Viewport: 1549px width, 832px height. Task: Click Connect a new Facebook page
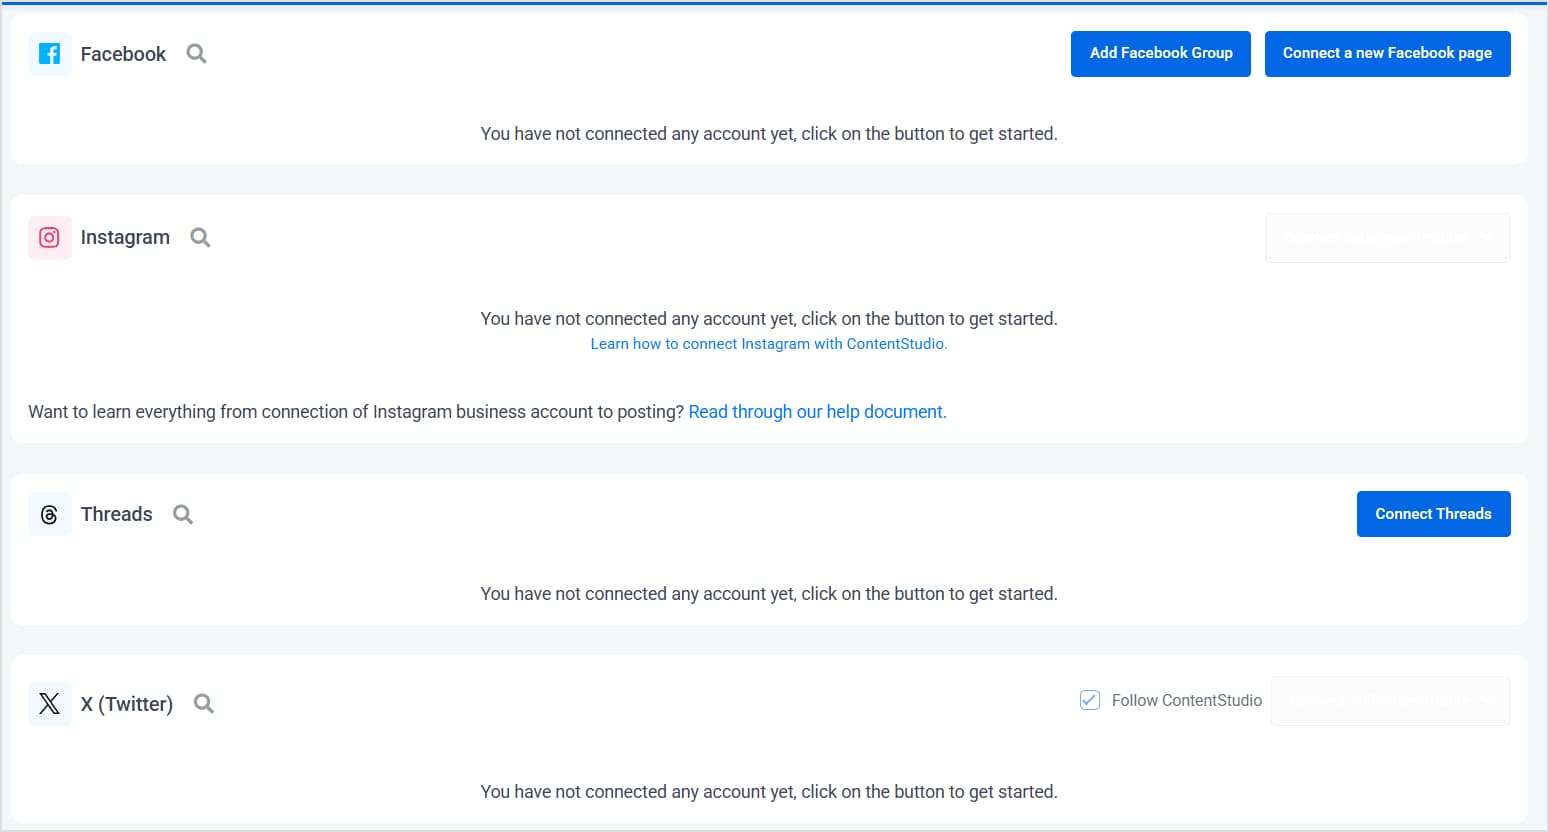pyautogui.click(x=1388, y=54)
